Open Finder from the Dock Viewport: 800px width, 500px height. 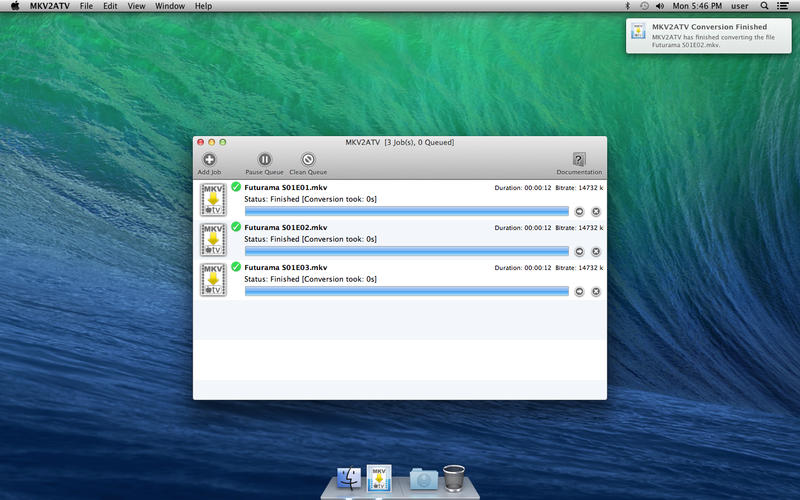(x=349, y=479)
